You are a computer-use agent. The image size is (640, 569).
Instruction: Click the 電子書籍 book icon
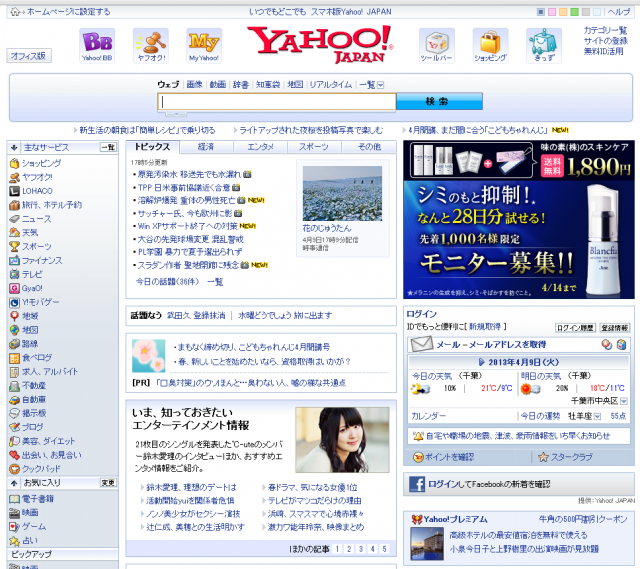[14, 499]
